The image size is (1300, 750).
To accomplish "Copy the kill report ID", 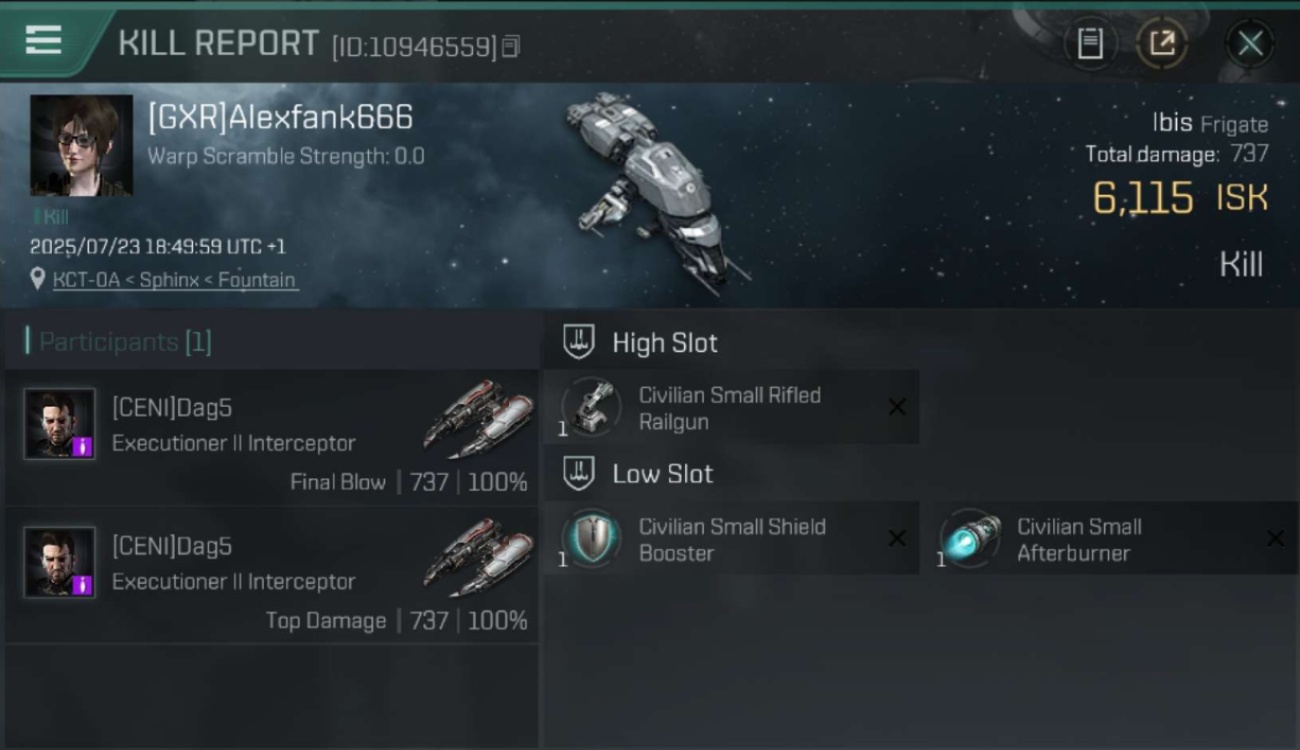I will (x=510, y=46).
